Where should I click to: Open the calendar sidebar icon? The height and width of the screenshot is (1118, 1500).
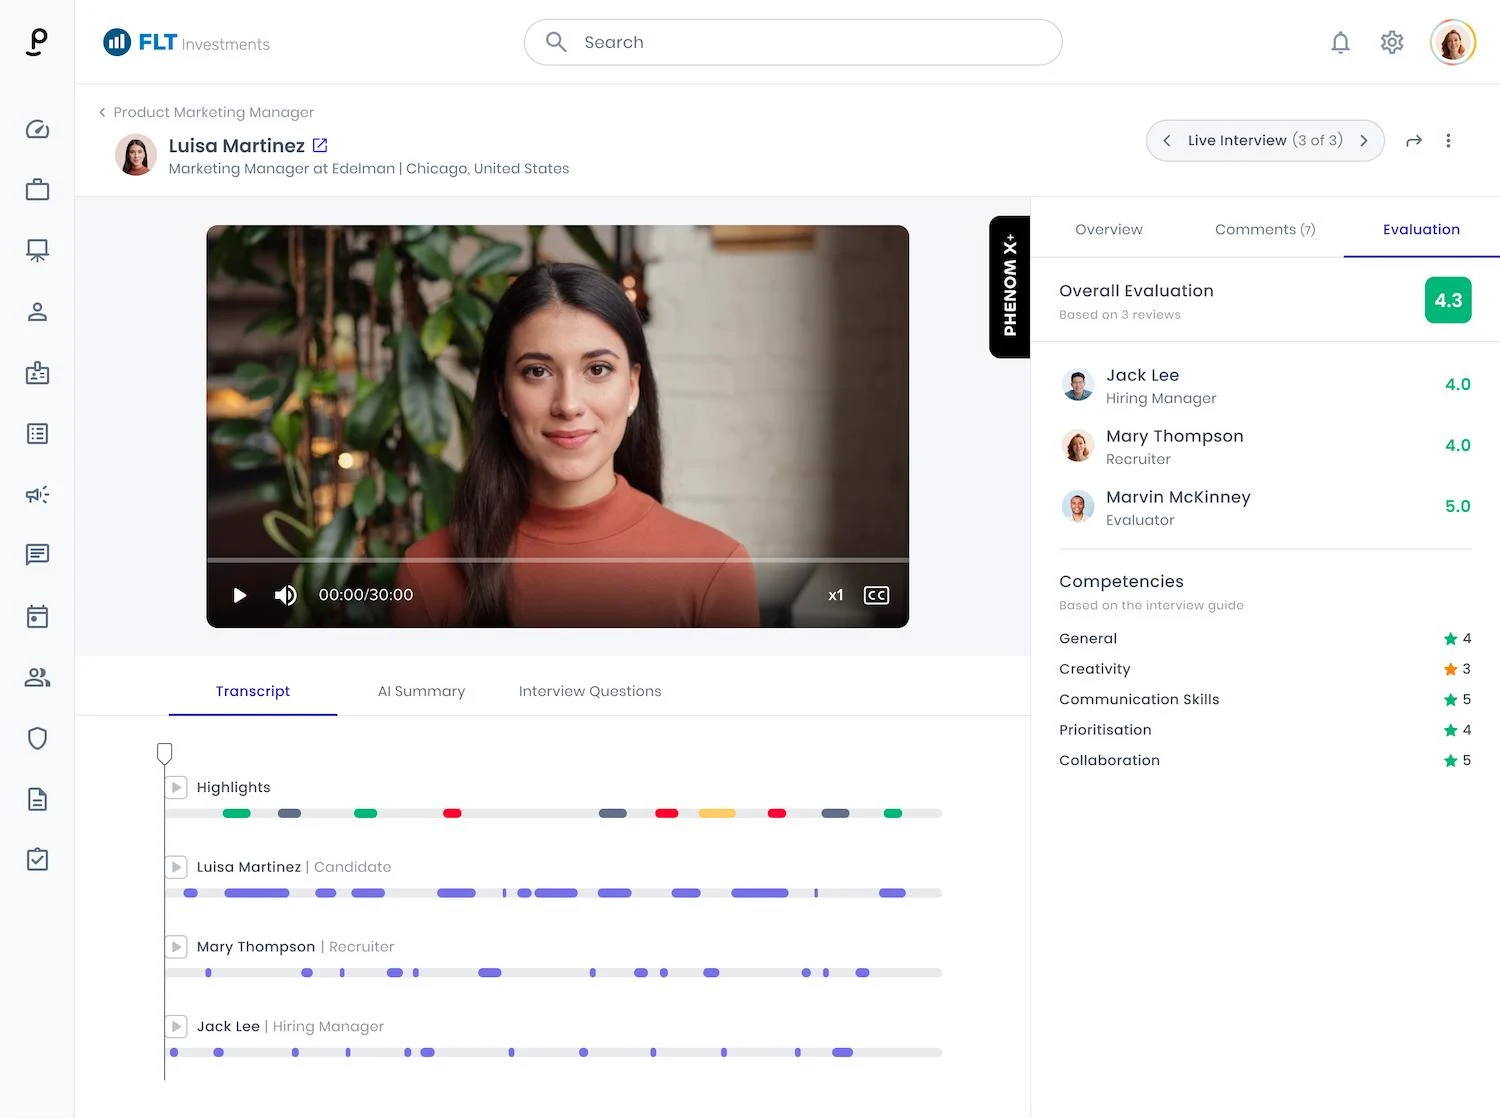point(37,616)
